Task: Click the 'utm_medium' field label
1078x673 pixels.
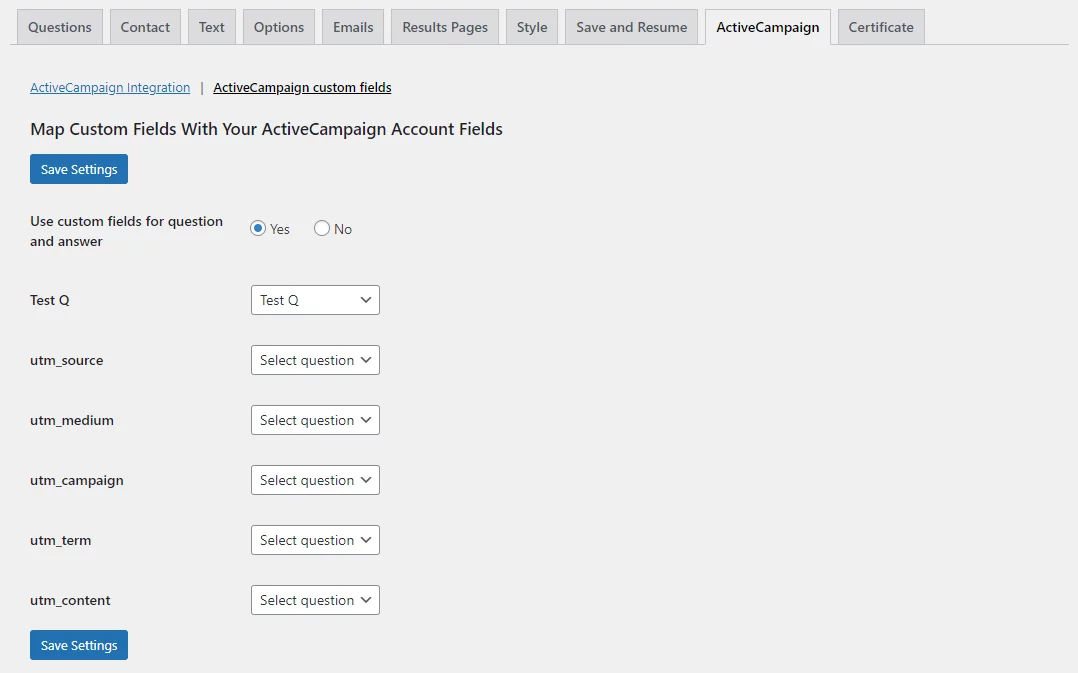Action: pyautogui.click(x=72, y=420)
